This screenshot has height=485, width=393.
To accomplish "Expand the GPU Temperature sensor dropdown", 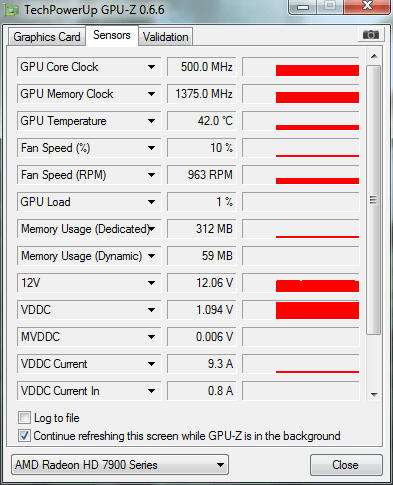I will [151, 121].
